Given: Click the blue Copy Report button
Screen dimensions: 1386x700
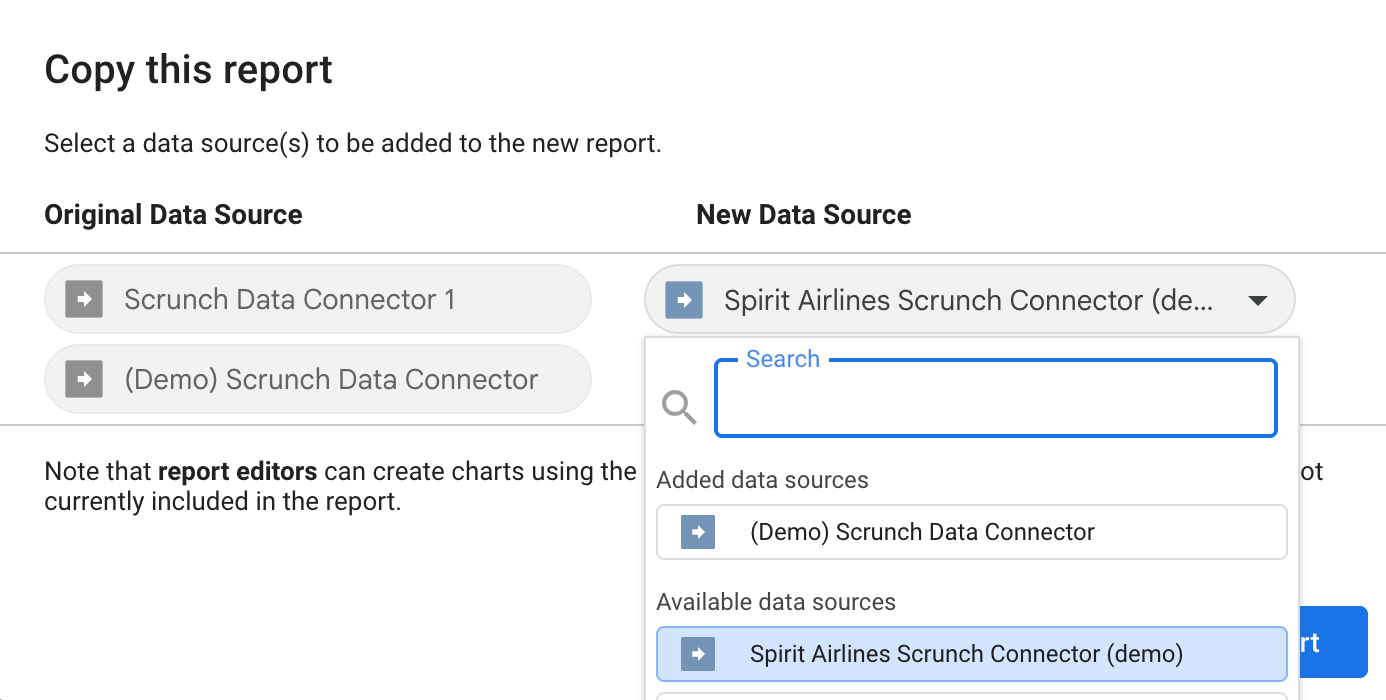Looking at the screenshot, I should pos(1333,643).
